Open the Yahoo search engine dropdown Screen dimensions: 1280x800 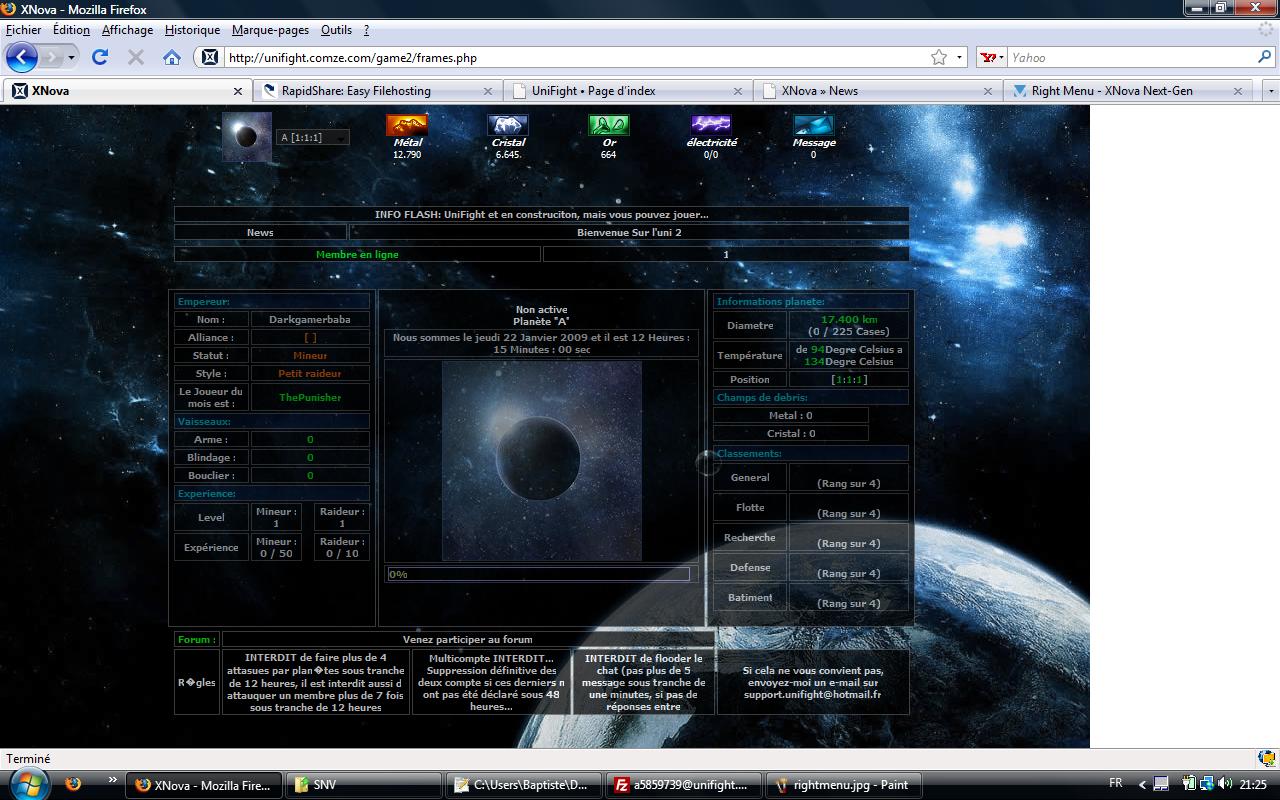(x=990, y=57)
